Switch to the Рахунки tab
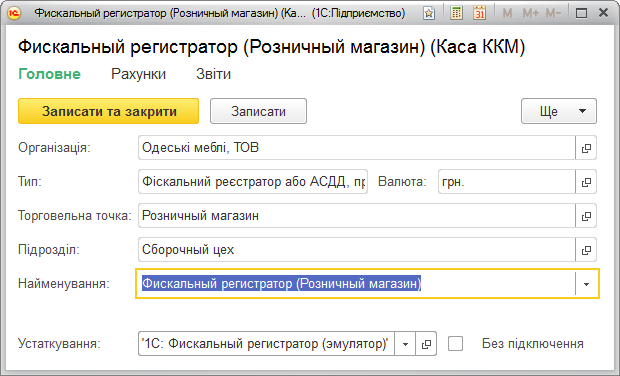 138,74
